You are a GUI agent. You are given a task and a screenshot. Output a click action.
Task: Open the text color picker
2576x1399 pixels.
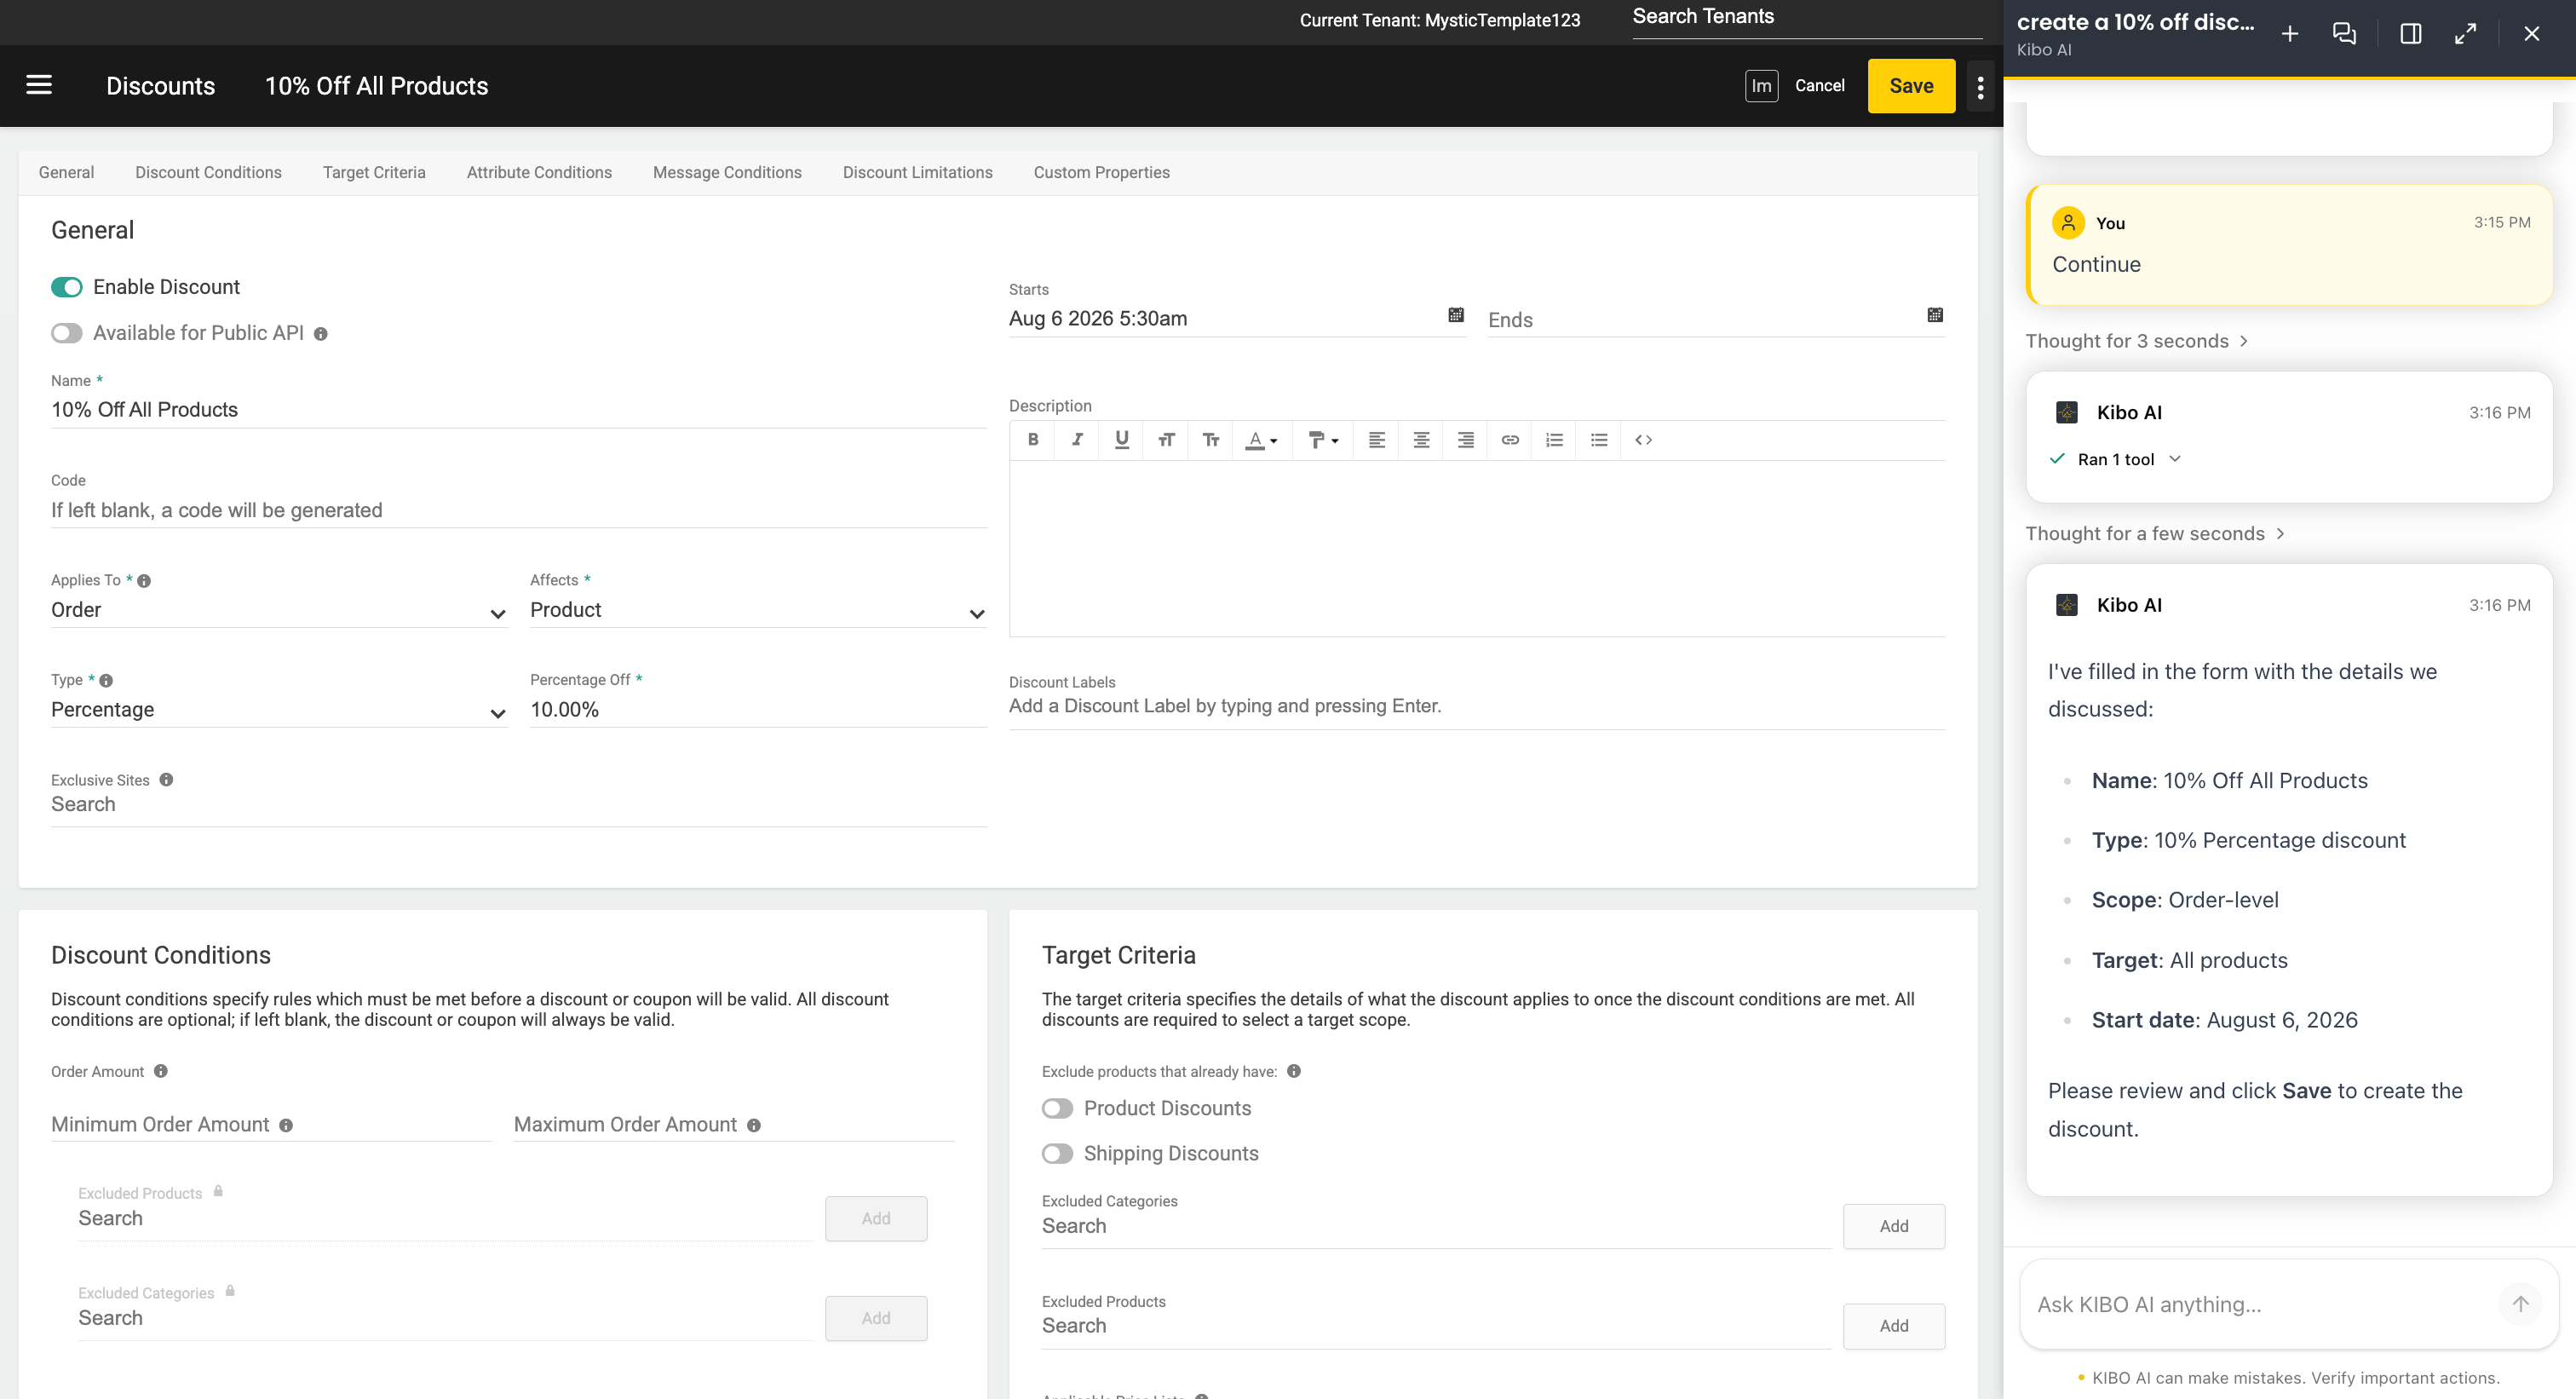tap(1261, 439)
